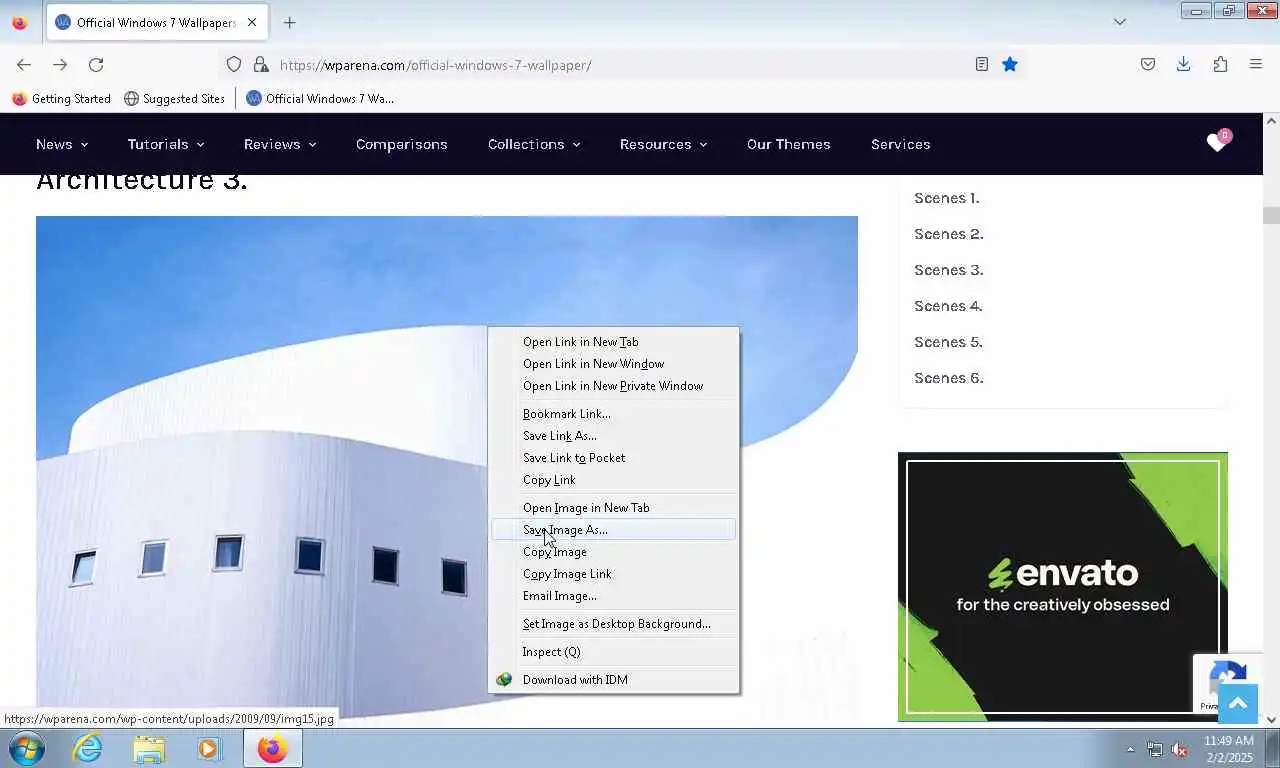Screen dimensions: 1280x768
Task: Expand the Resources dropdown
Action: click(663, 144)
